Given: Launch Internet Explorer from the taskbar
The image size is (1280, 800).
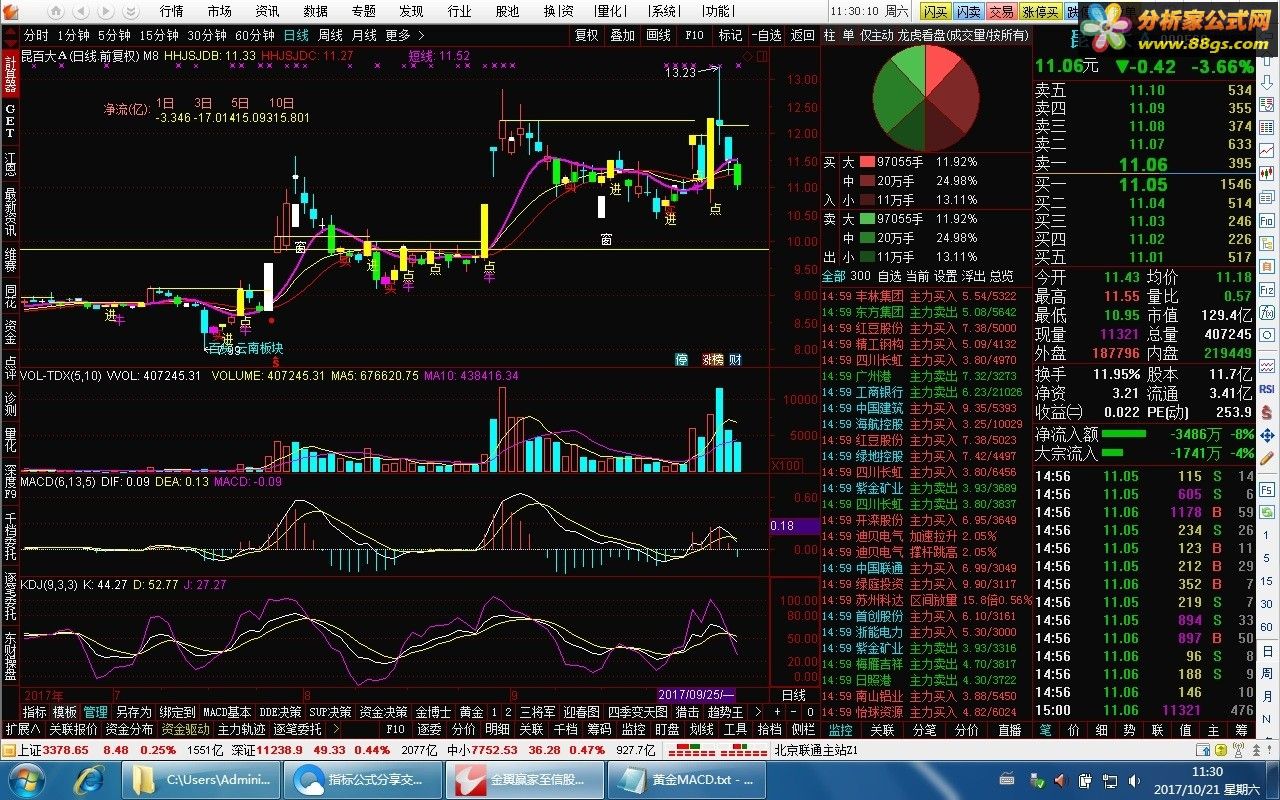Looking at the screenshot, I should click(91, 779).
